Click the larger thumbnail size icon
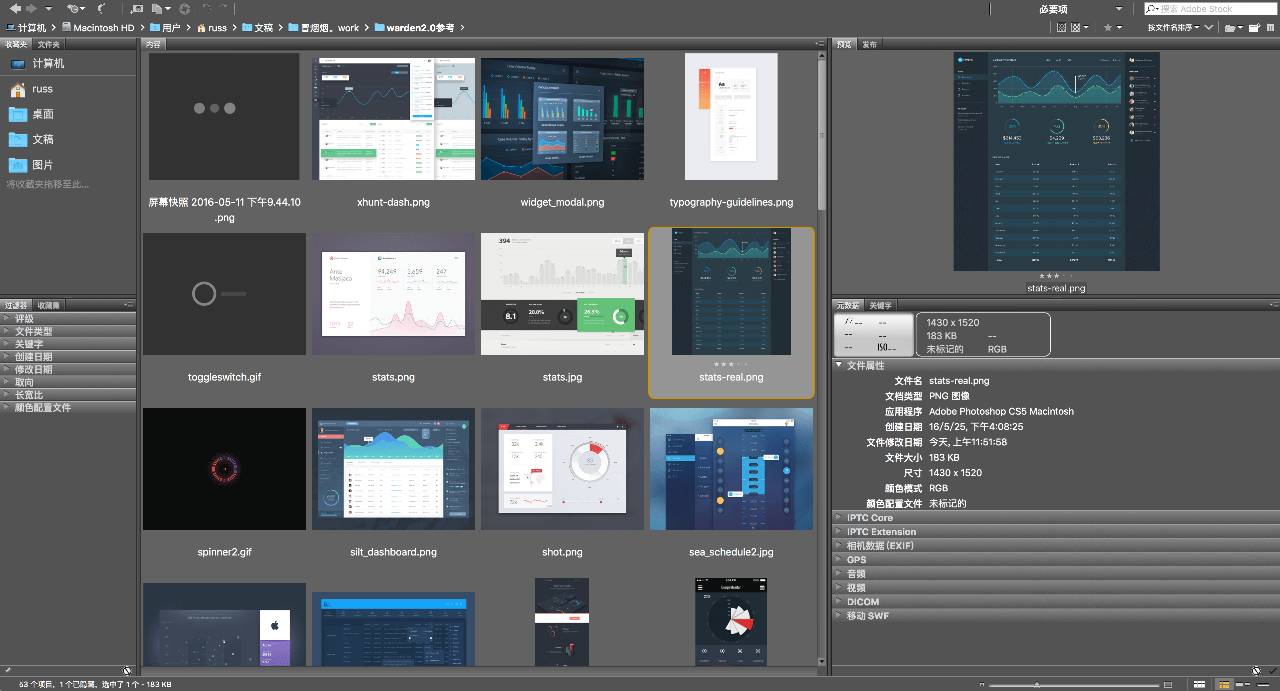Screen dimensions: 1280x691 click(1168, 685)
